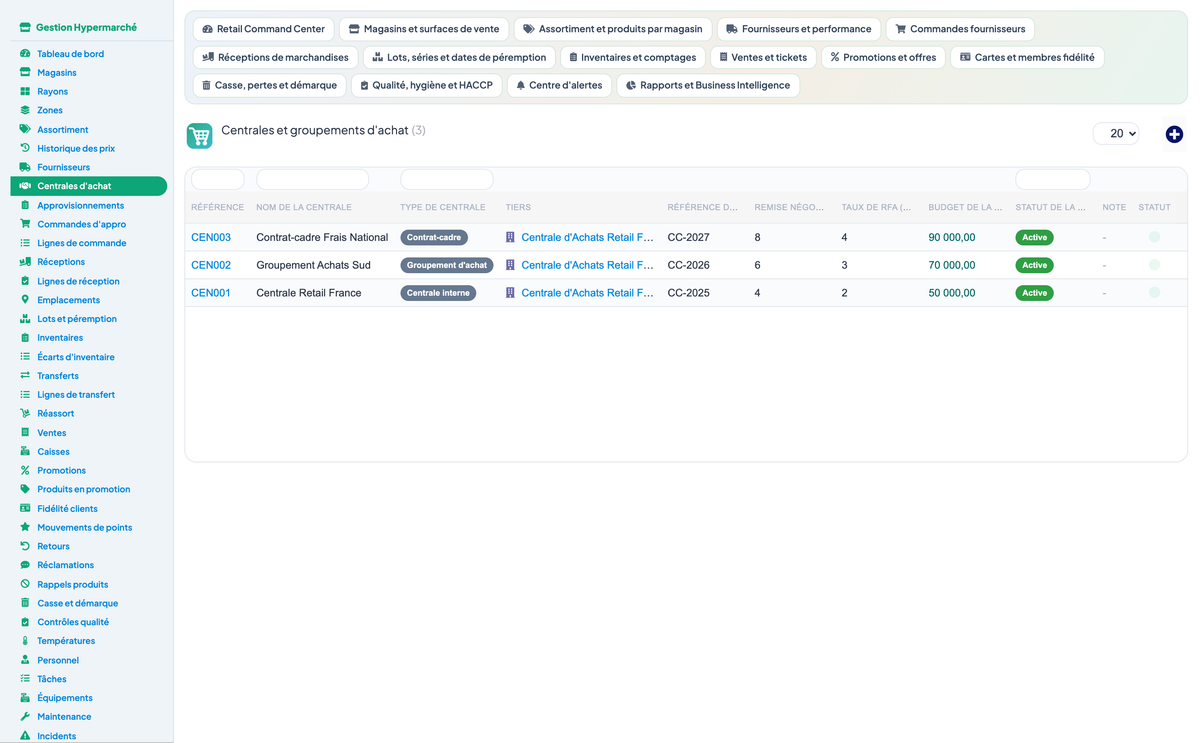Open Lots, séries et dates de péremption tab

coord(459,57)
